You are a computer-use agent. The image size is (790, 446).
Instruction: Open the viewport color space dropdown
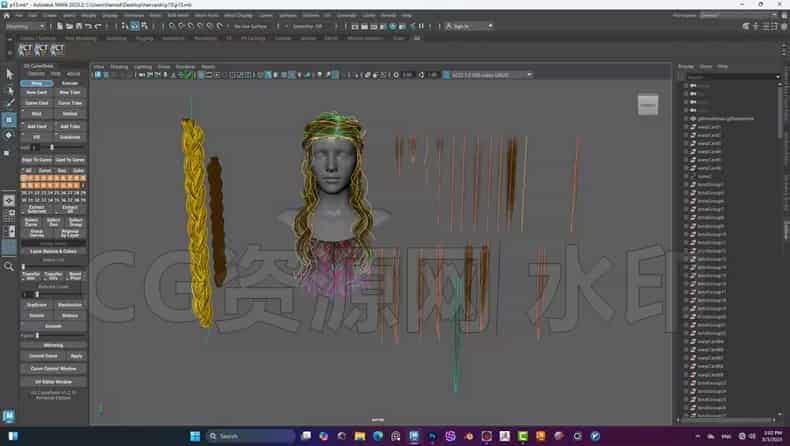(489, 75)
